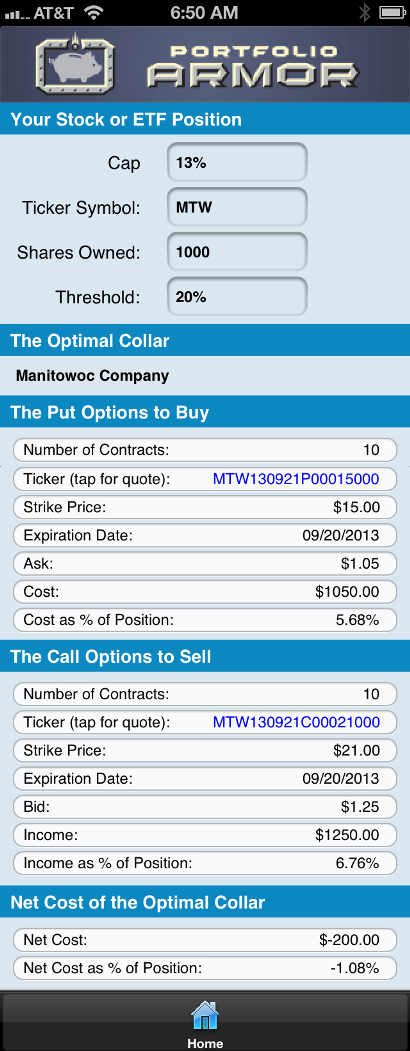Tap the Bluetooth status icon
This screenshot has height=1051, width=410.
[364, 12]
